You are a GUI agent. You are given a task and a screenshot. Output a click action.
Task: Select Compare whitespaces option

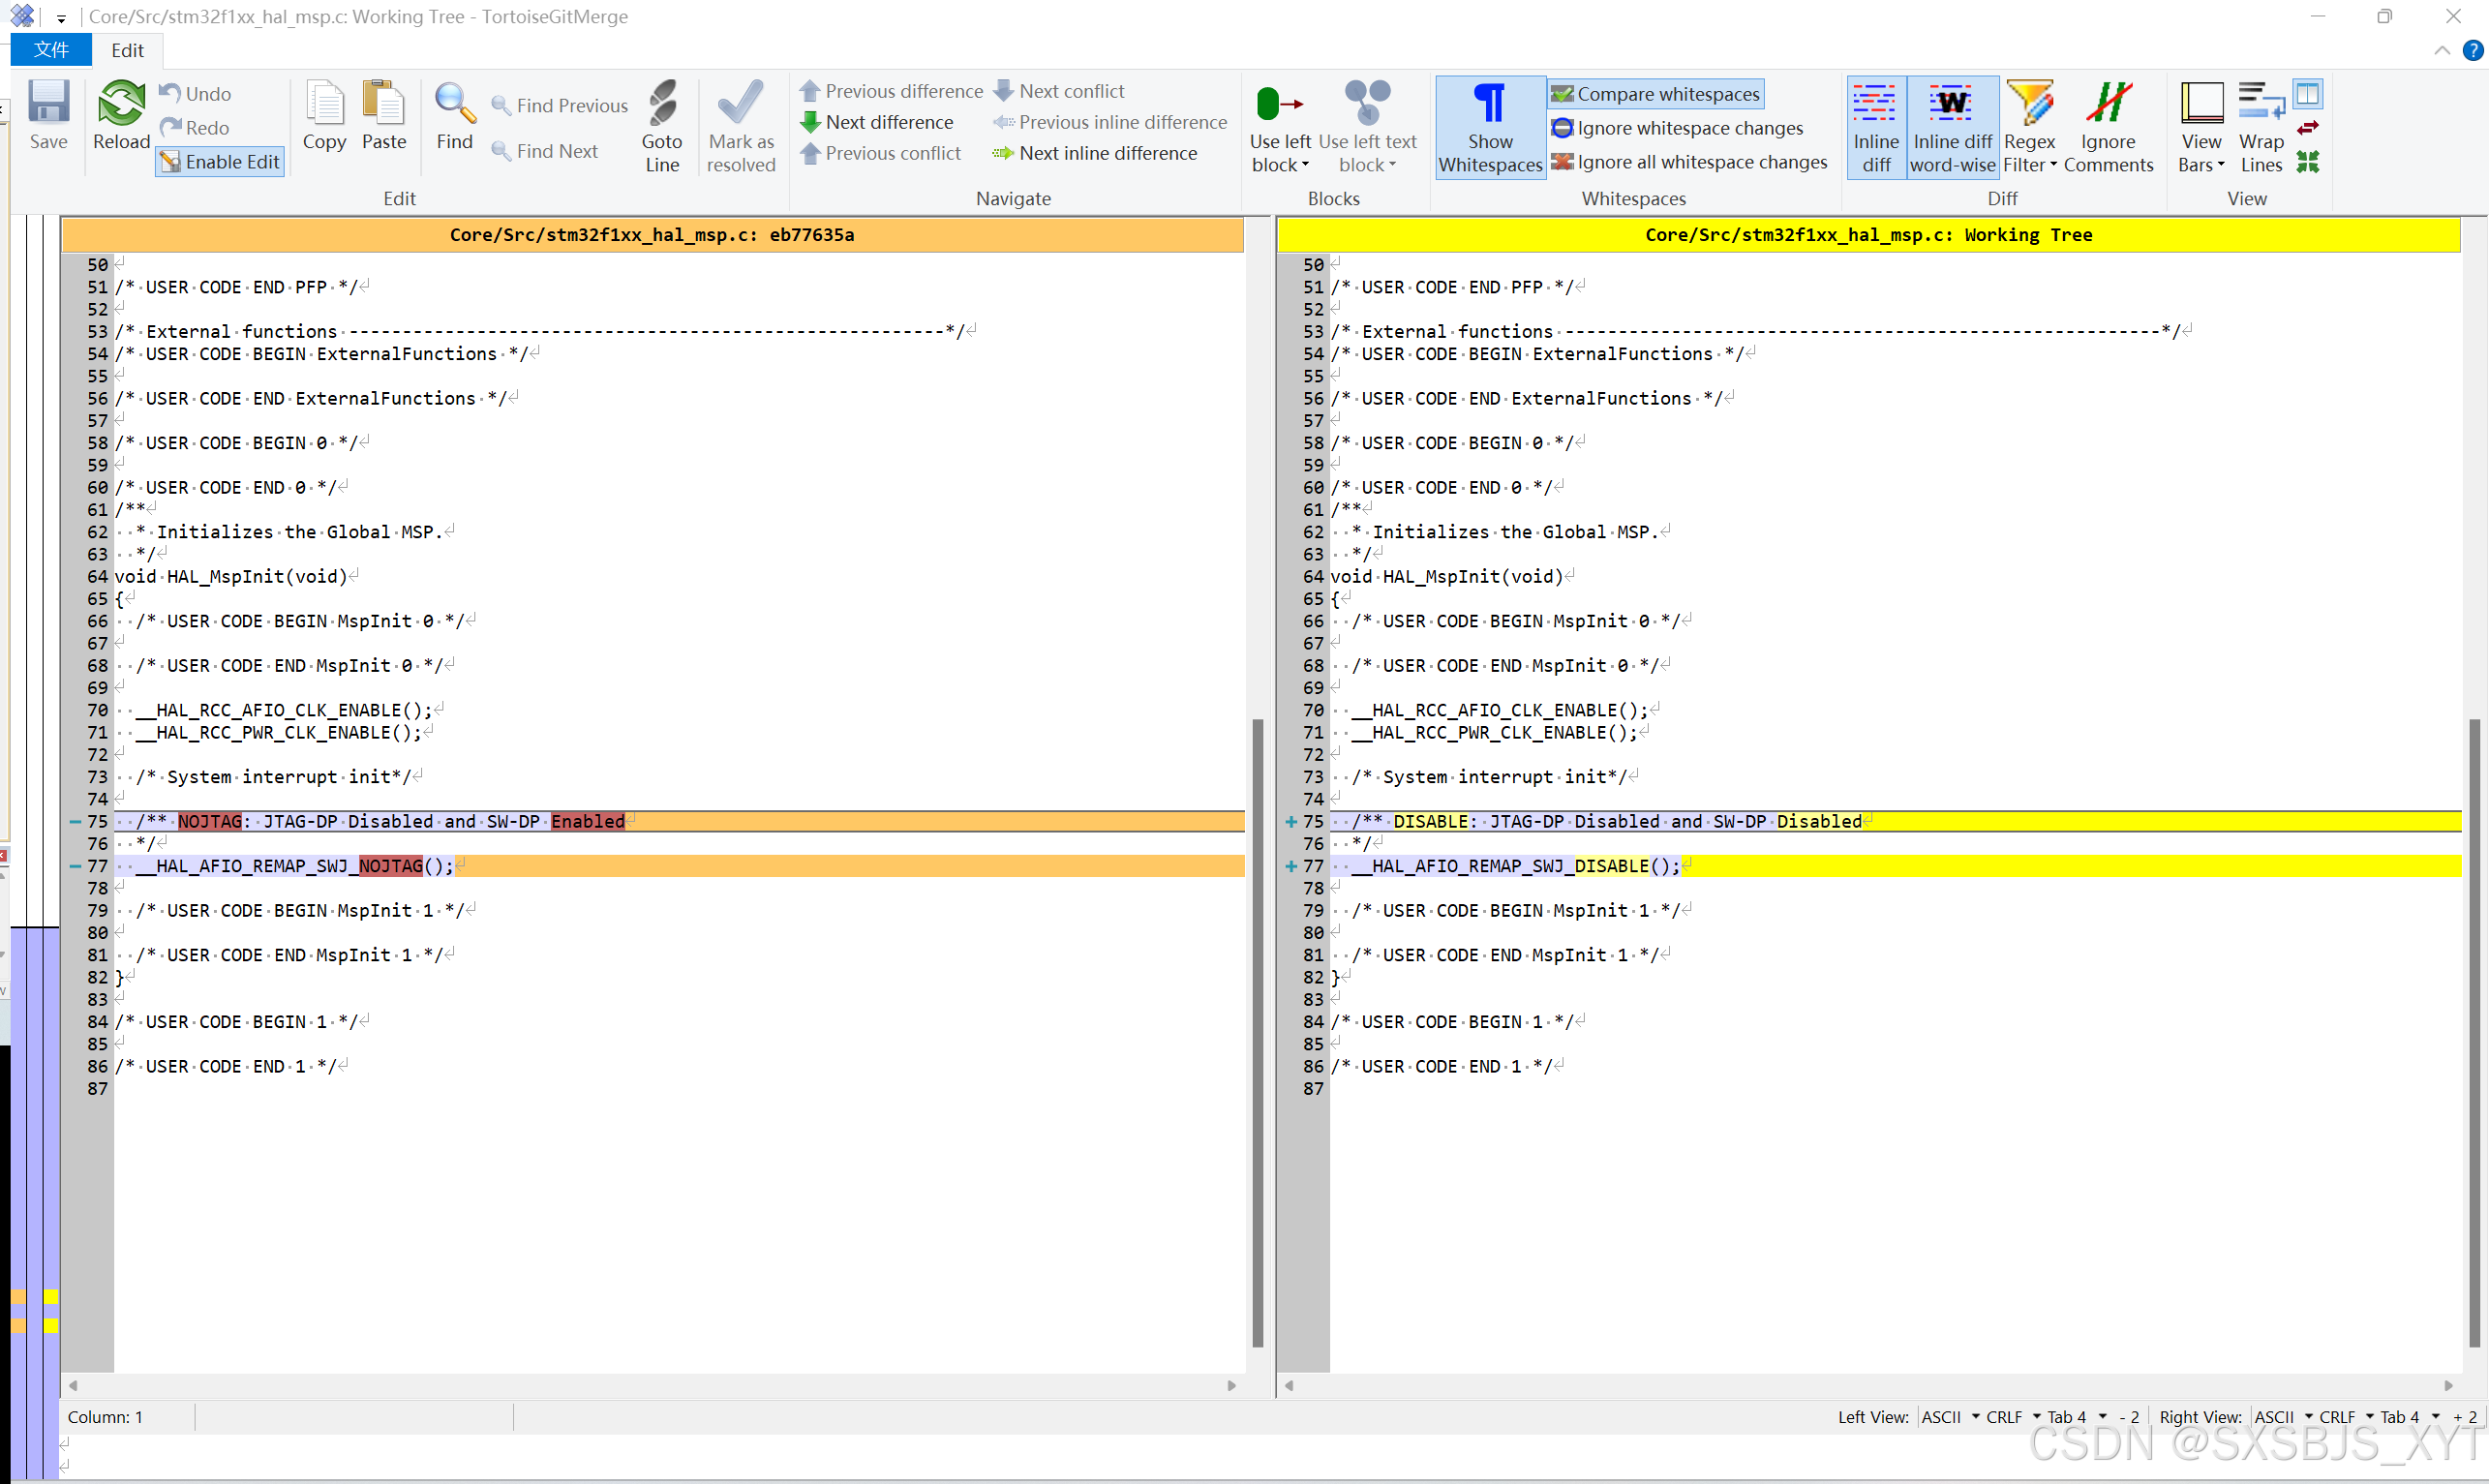coord(1656,94)
